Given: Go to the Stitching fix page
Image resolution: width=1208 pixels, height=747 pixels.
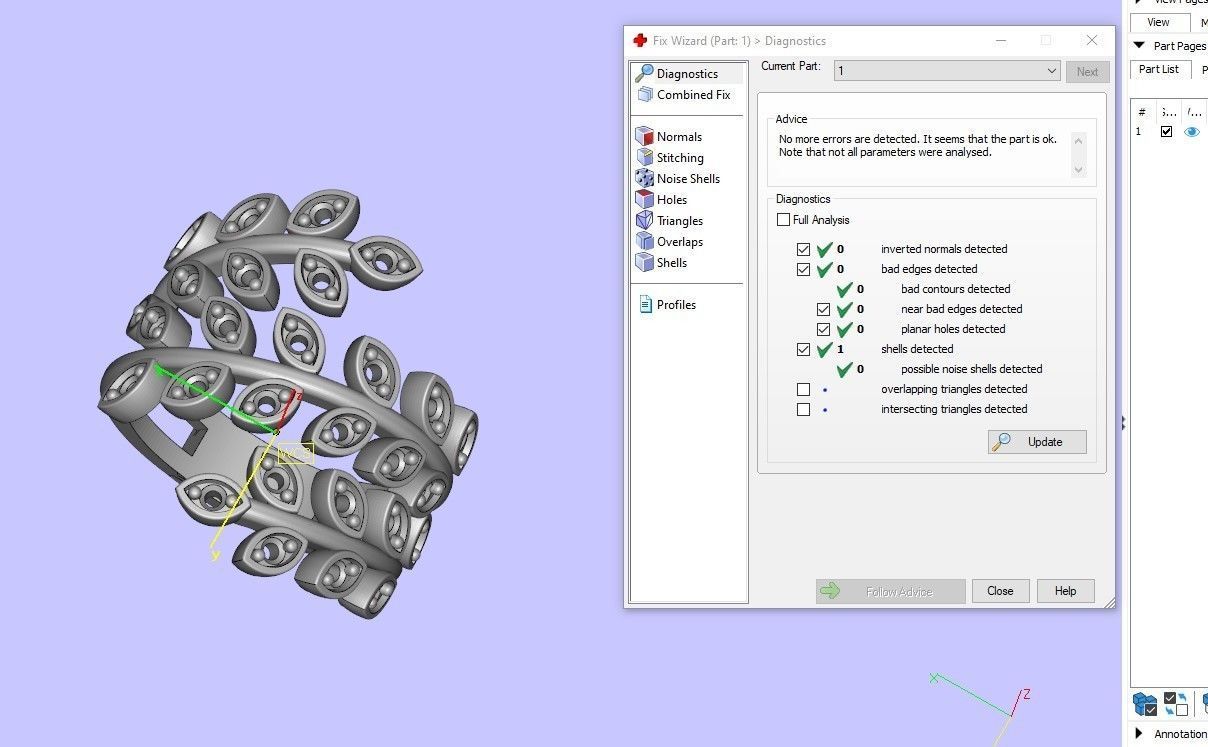Looking at the screenshot, I should pos(670,158).
